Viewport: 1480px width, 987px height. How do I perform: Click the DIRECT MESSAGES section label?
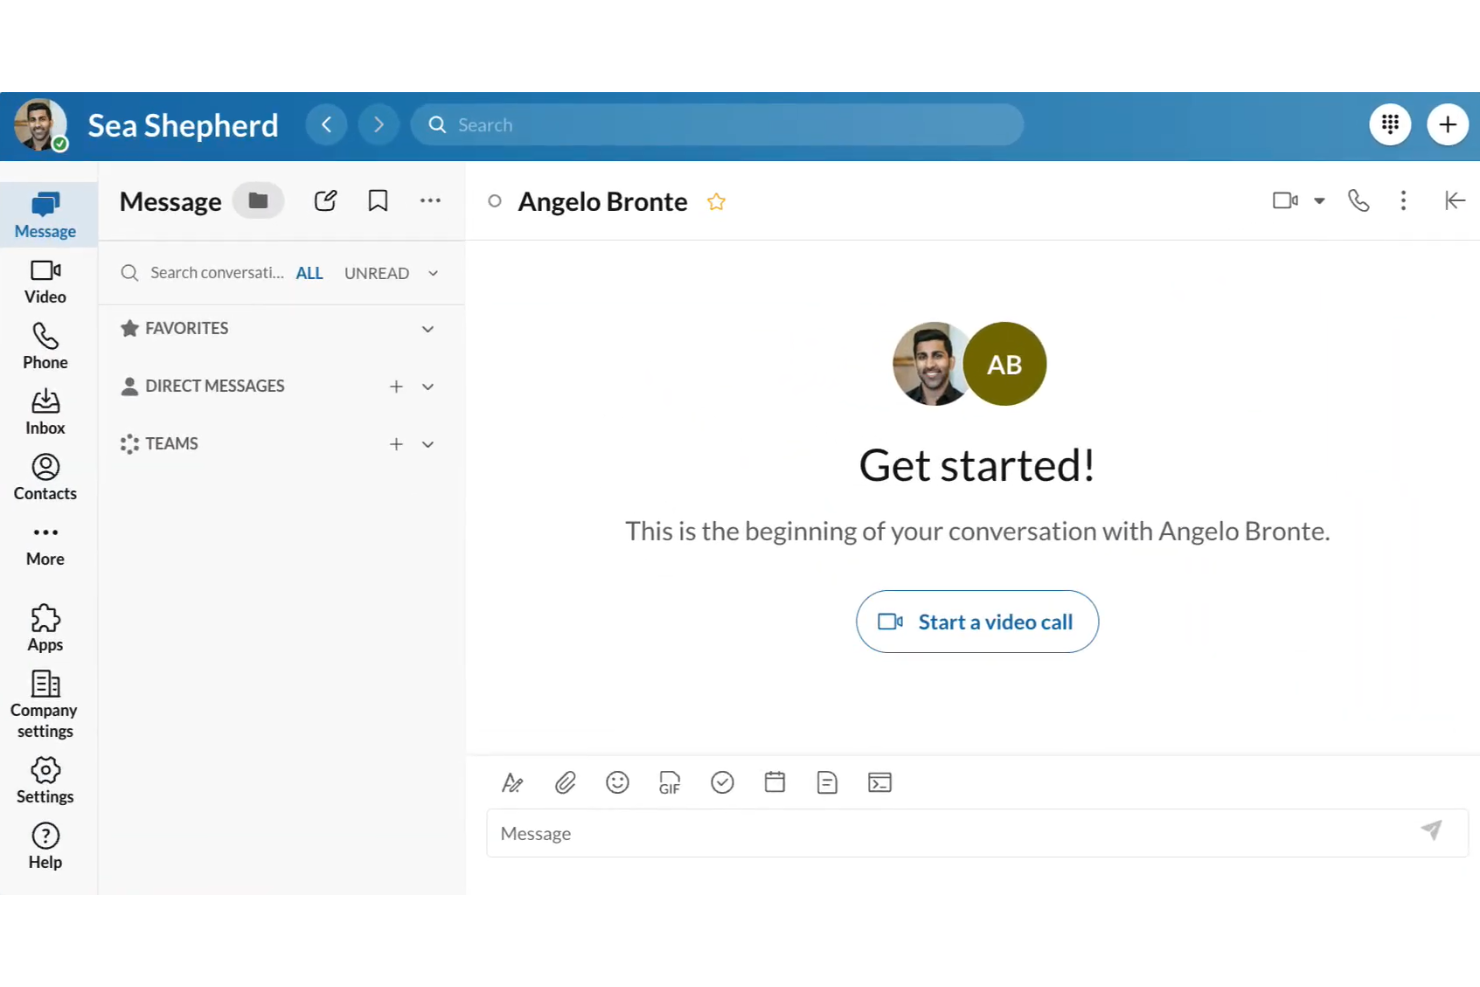tap(214, 386)
